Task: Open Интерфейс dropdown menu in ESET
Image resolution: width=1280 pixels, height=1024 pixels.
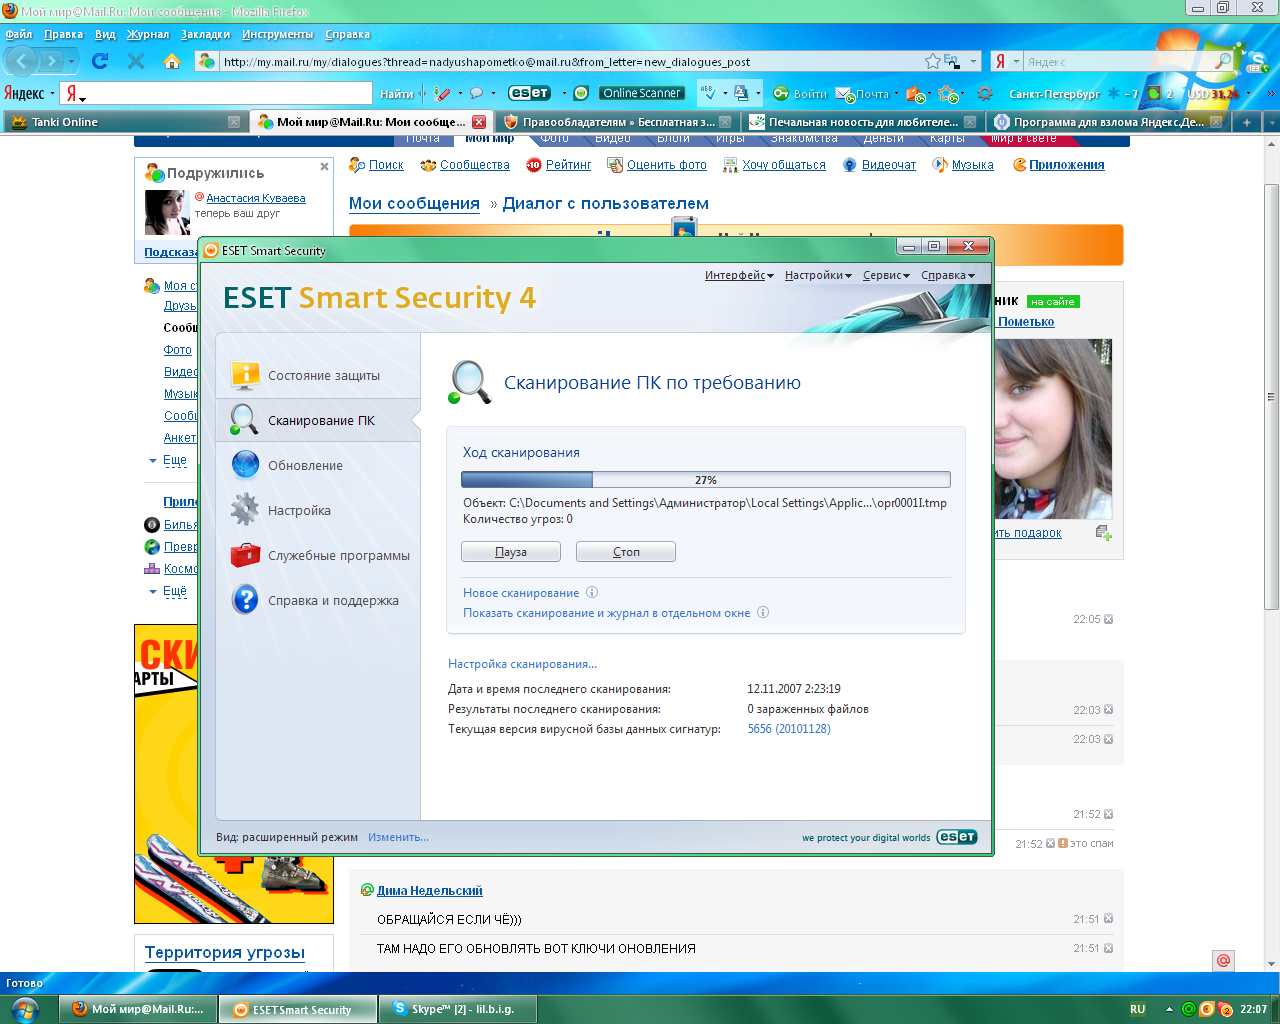Action: point(739,275)
